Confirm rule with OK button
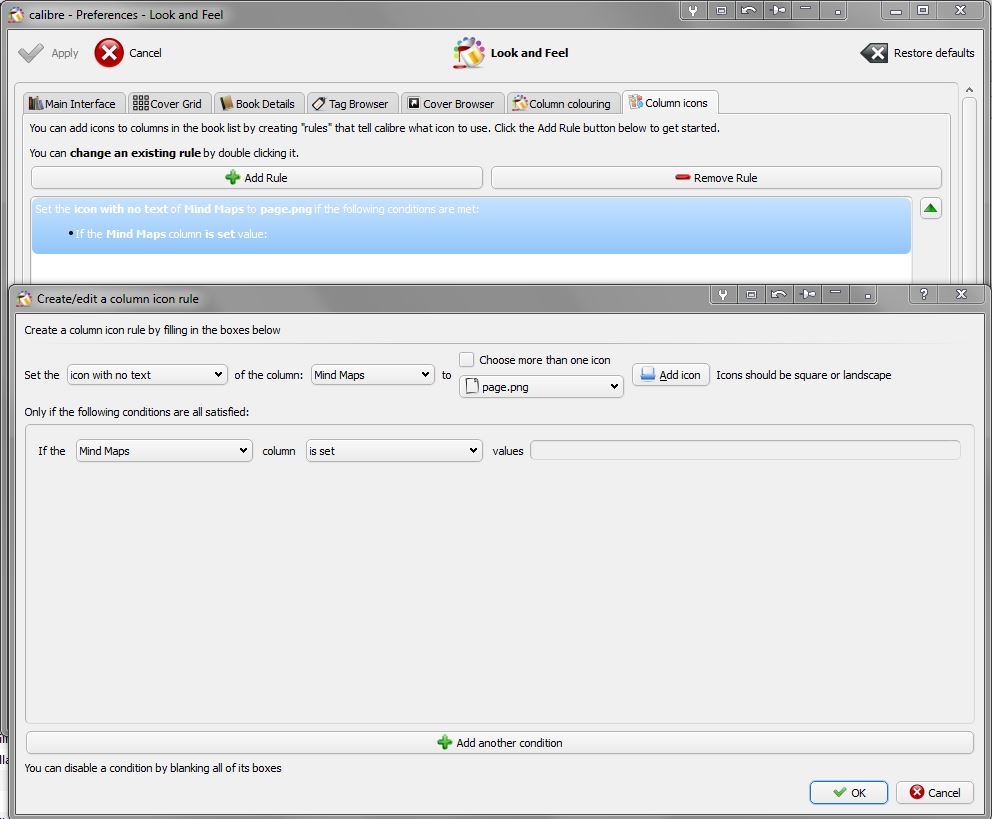Screen dimensions: 992x819 pos(848,792)
